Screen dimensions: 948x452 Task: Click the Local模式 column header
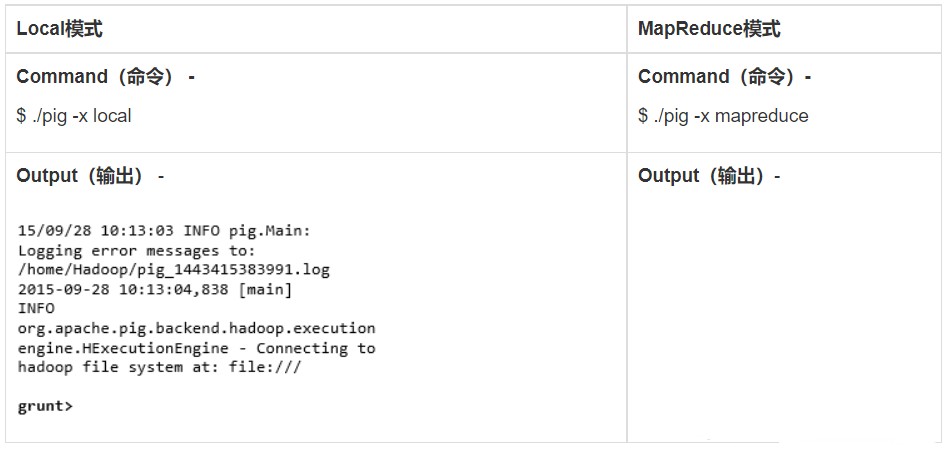coord(59,29)
